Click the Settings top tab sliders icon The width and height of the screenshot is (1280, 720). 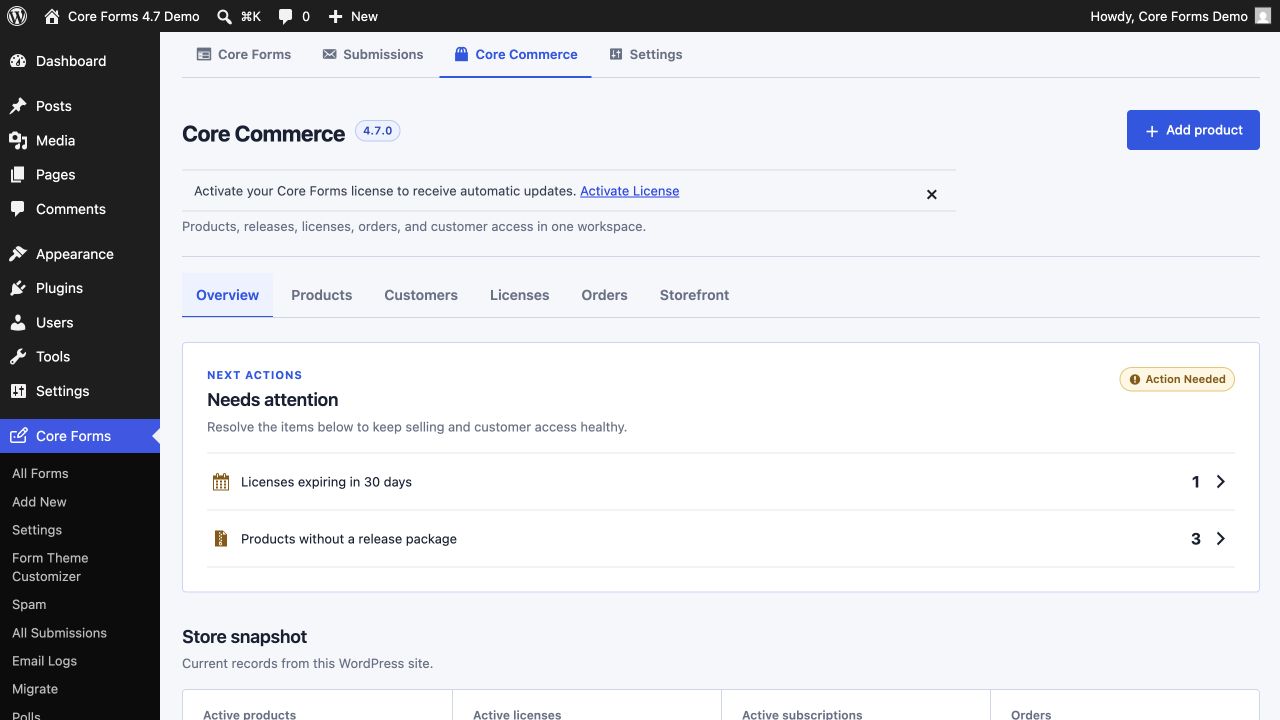[x=616, y=55]
